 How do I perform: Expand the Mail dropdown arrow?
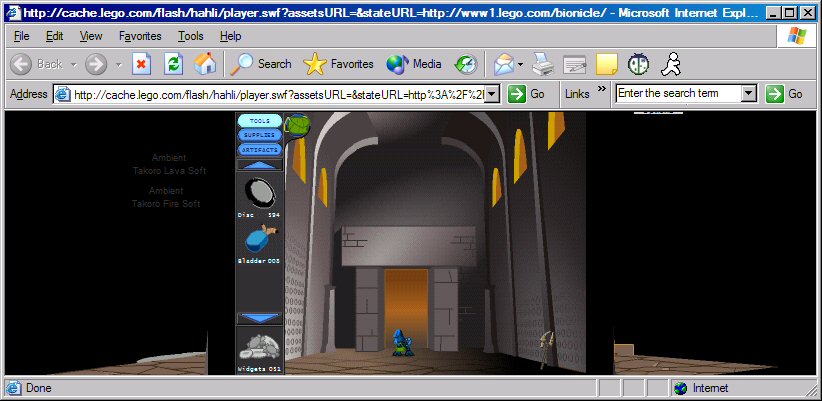521,64
